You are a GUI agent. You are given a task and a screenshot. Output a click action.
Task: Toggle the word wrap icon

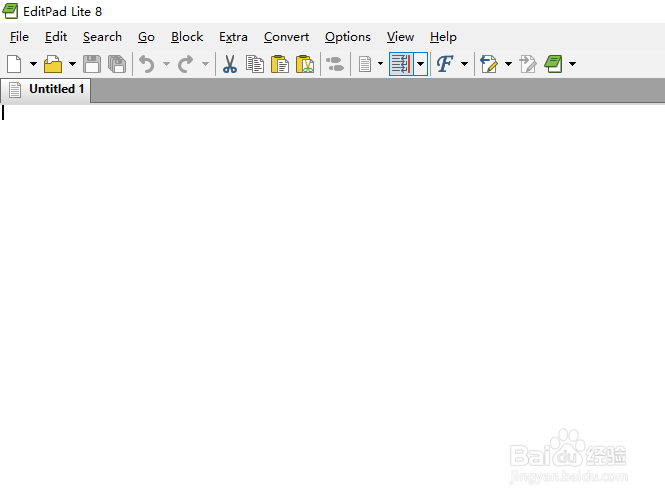tap(401, 64)
